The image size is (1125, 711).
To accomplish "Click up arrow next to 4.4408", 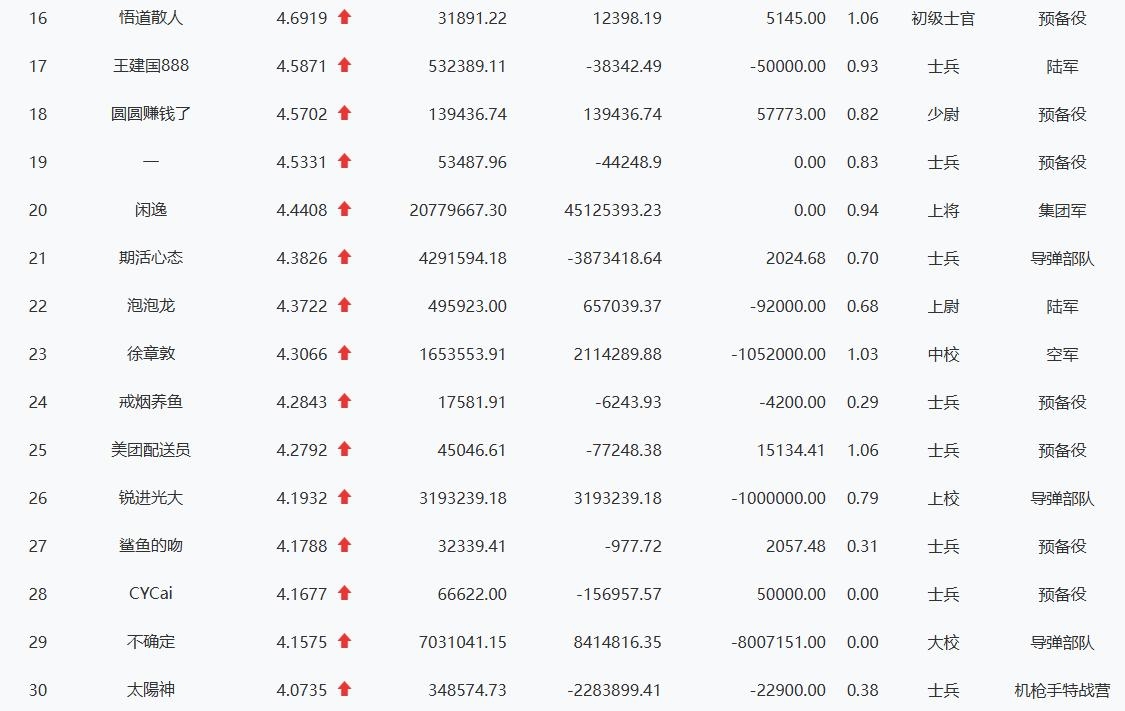I will (x=344, y=209).
